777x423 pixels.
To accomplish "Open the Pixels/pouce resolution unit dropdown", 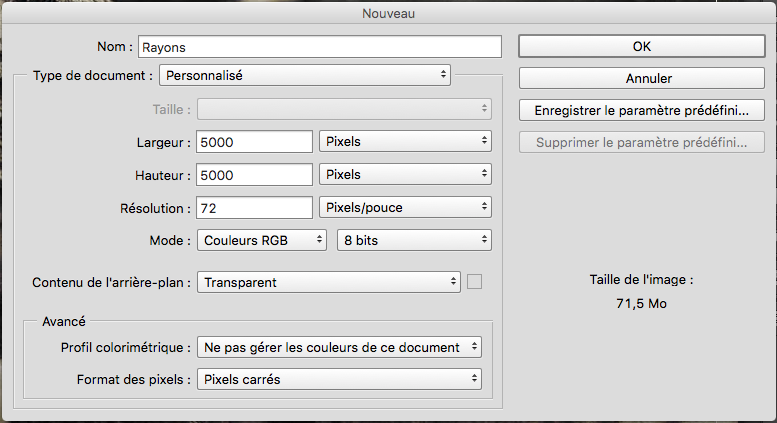I will (405, 208).
